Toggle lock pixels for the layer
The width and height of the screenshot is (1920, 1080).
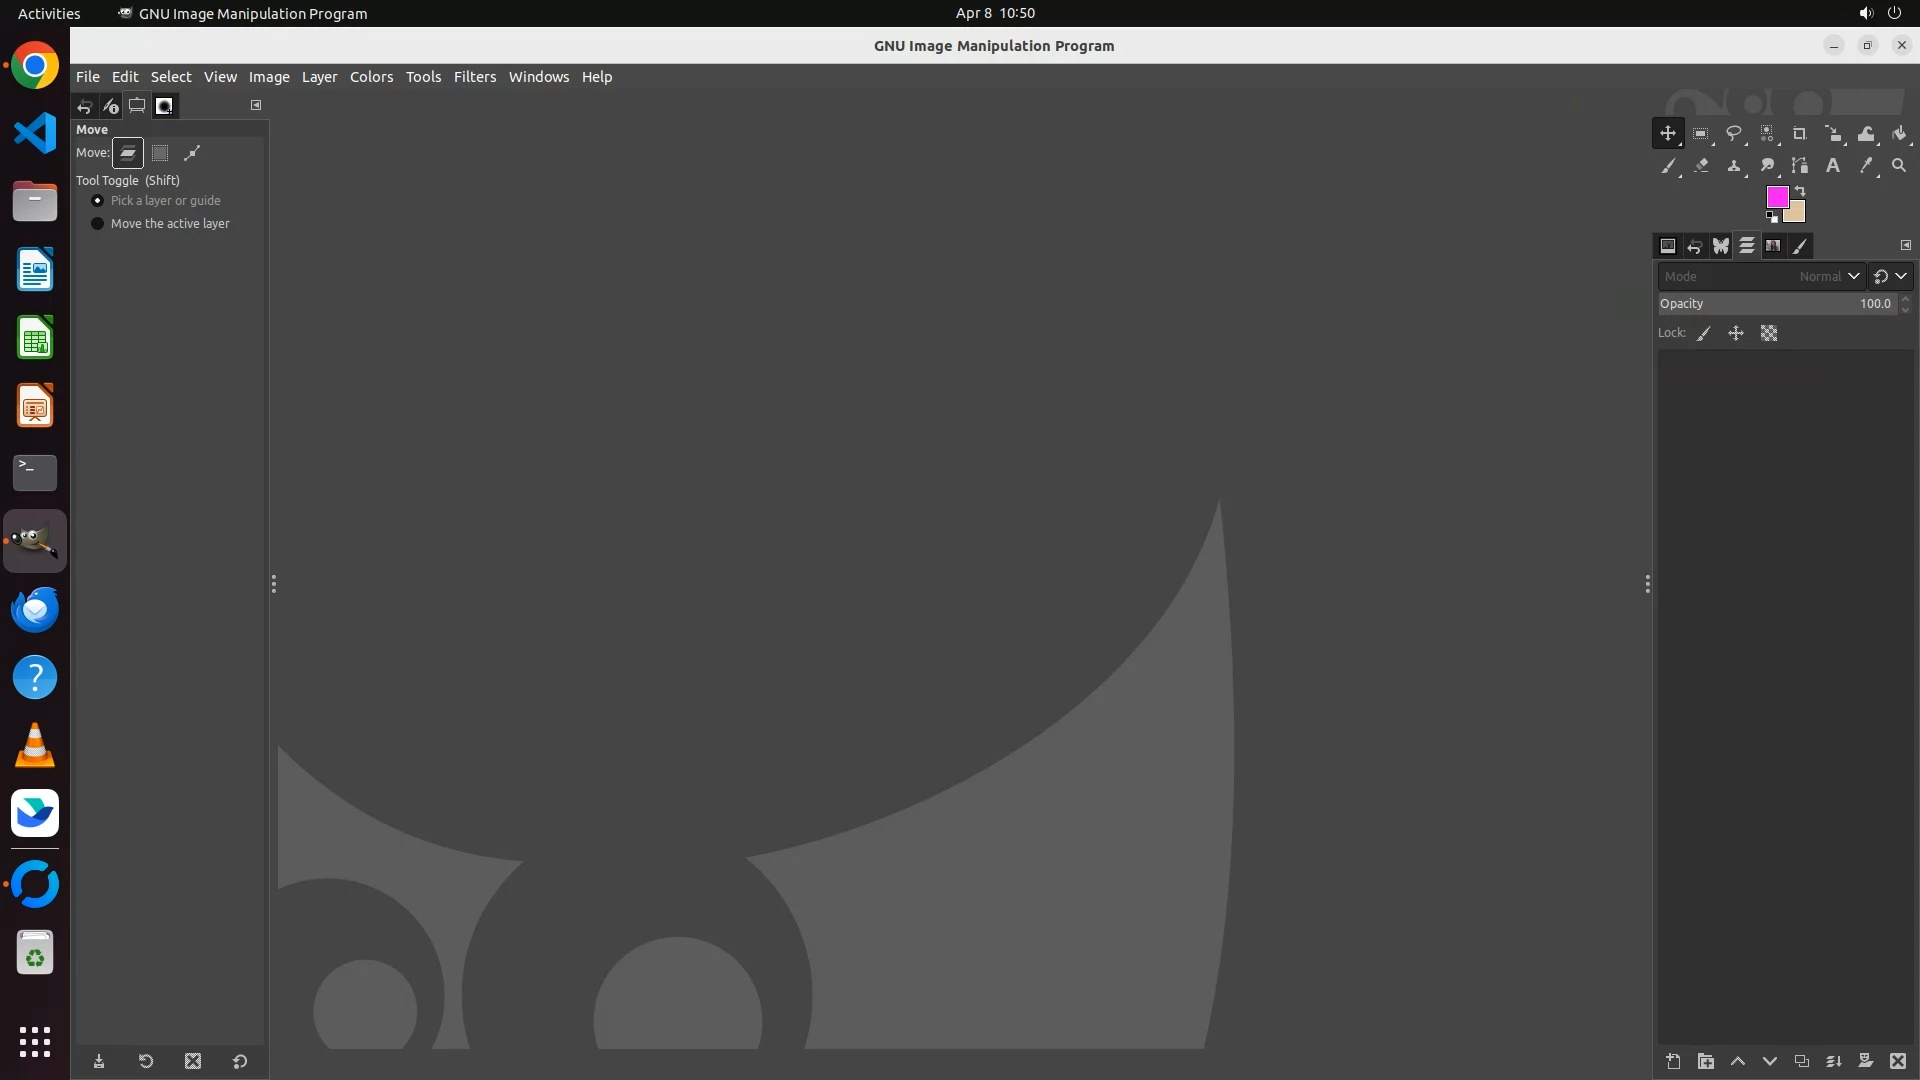pyautogui.click(x=1704, y=334)
